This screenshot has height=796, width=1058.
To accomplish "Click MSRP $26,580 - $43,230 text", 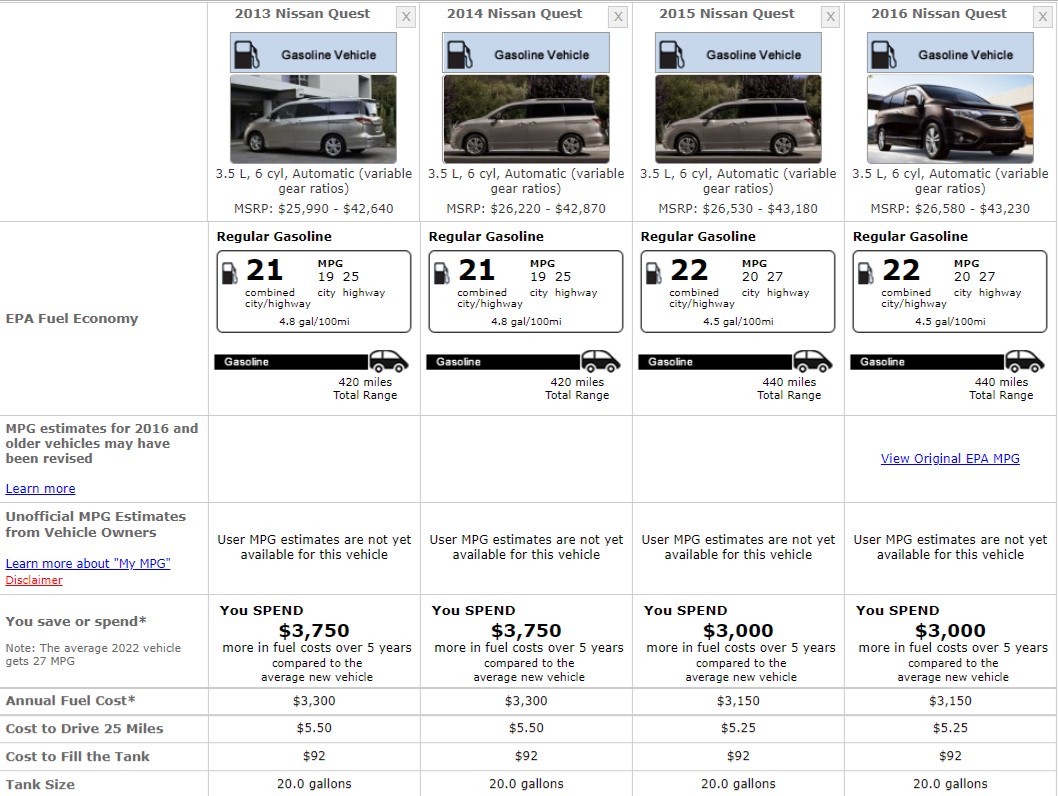I will coord(950,208).
